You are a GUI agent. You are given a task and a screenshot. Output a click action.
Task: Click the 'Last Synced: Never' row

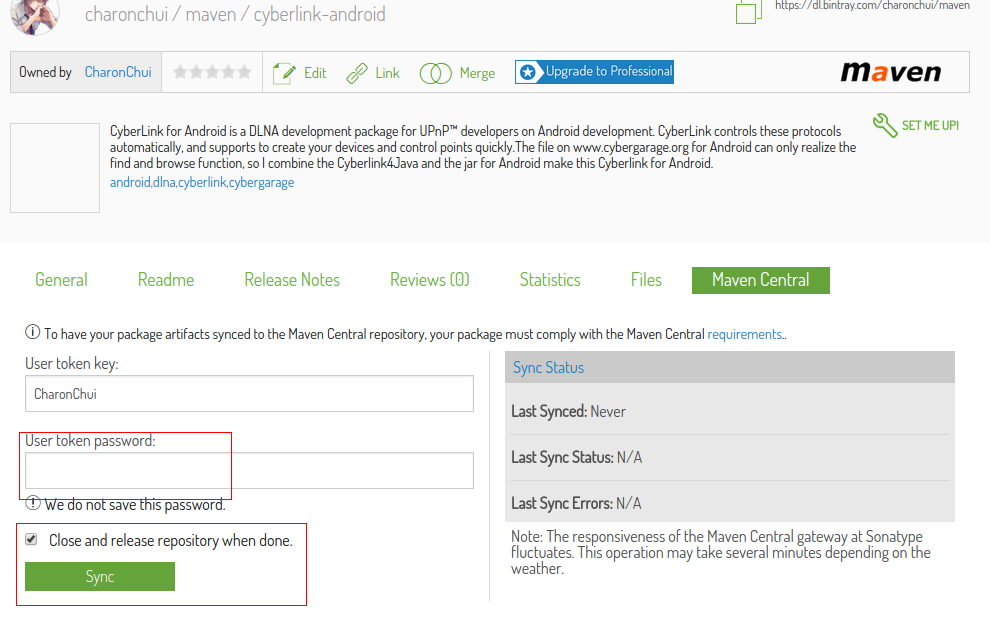(x=730, y=412)
